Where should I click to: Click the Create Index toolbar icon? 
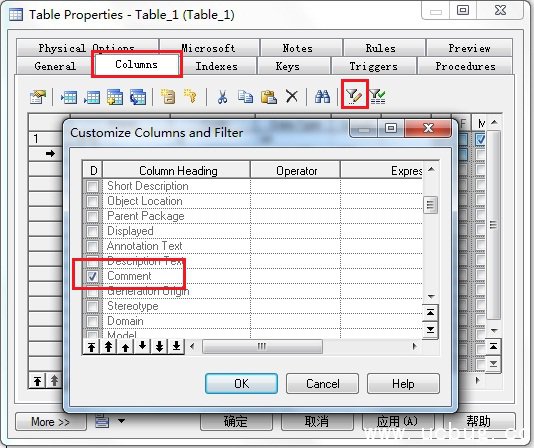[168, 97]
